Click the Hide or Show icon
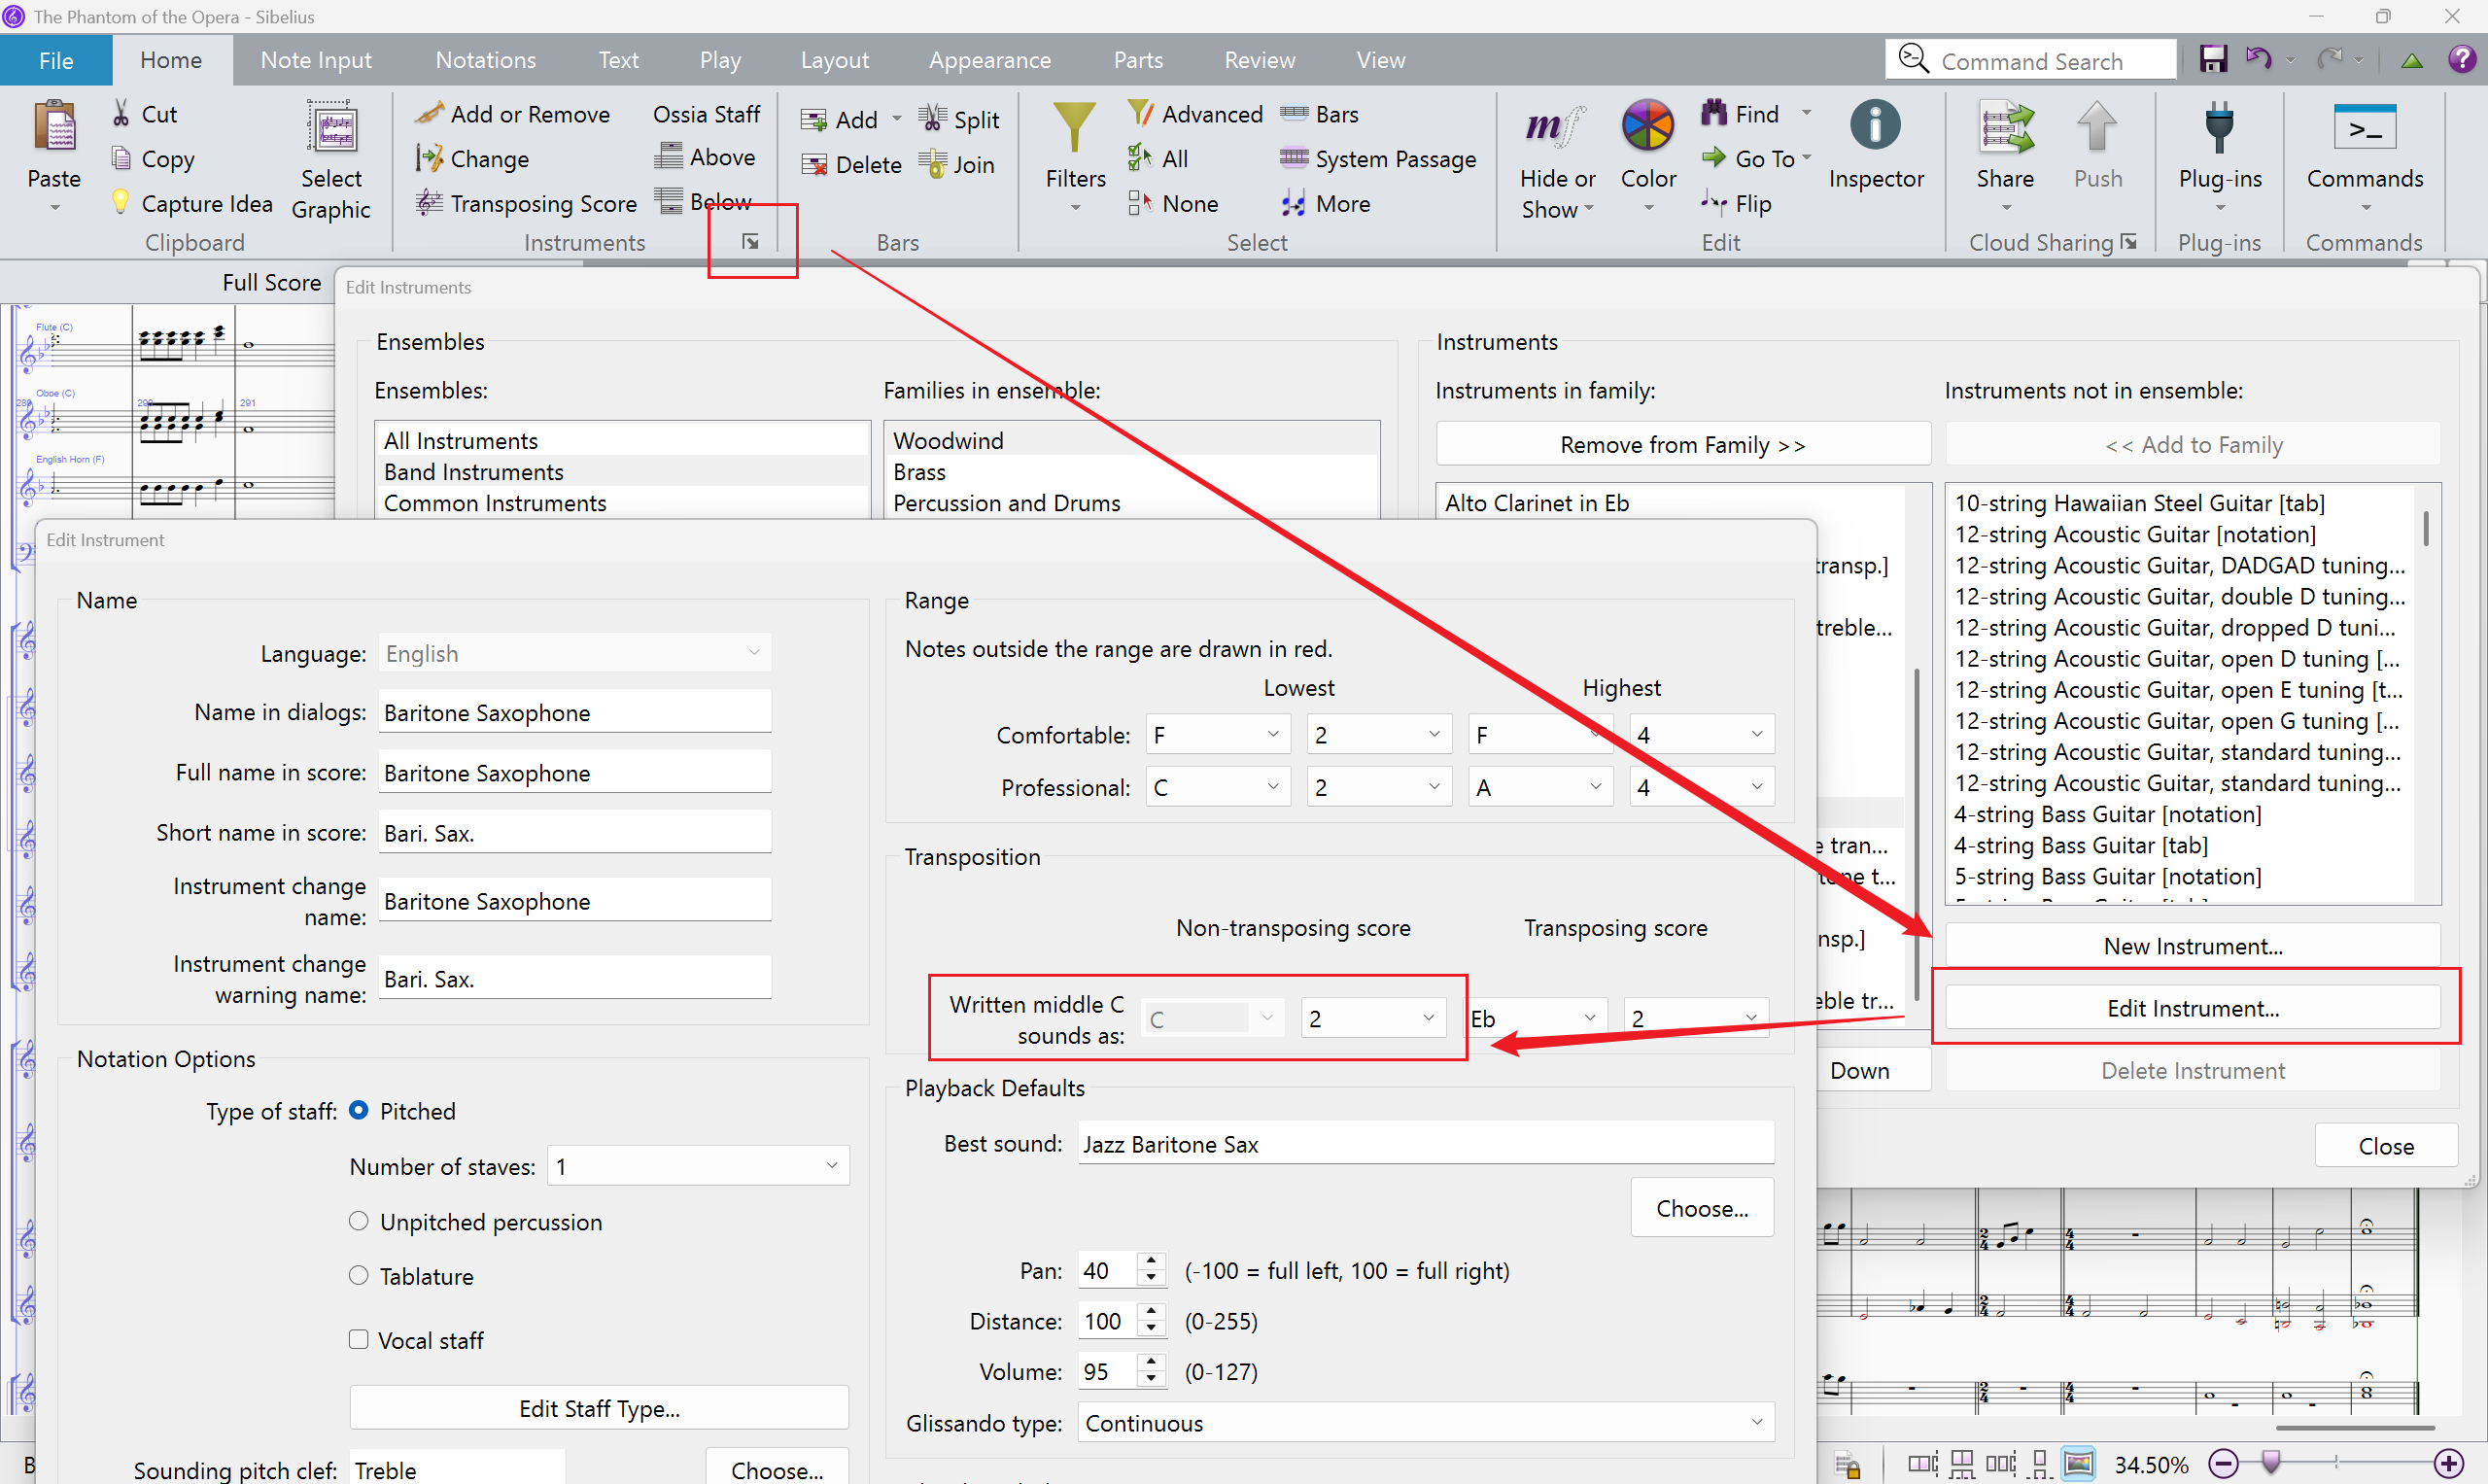 pyautogui.click(x=1556, y=128)
